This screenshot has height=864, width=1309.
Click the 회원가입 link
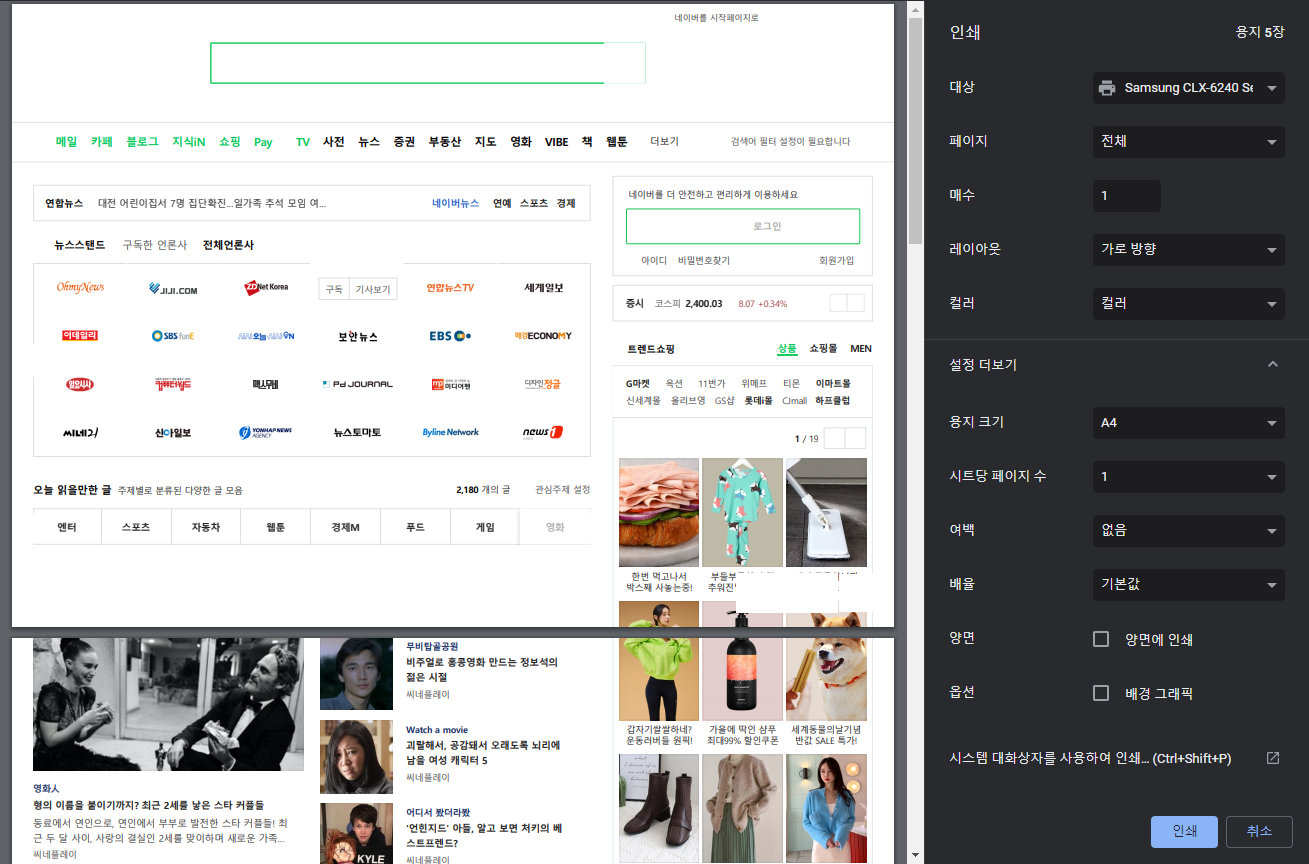tap(836, 260)
